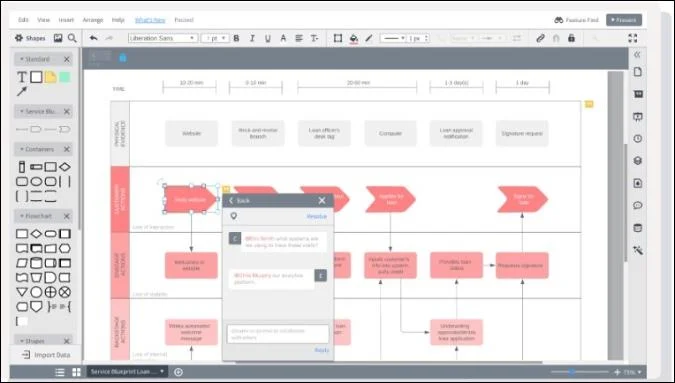Open the Arrange menu
The image size is (675, 383).
(93, 20)
